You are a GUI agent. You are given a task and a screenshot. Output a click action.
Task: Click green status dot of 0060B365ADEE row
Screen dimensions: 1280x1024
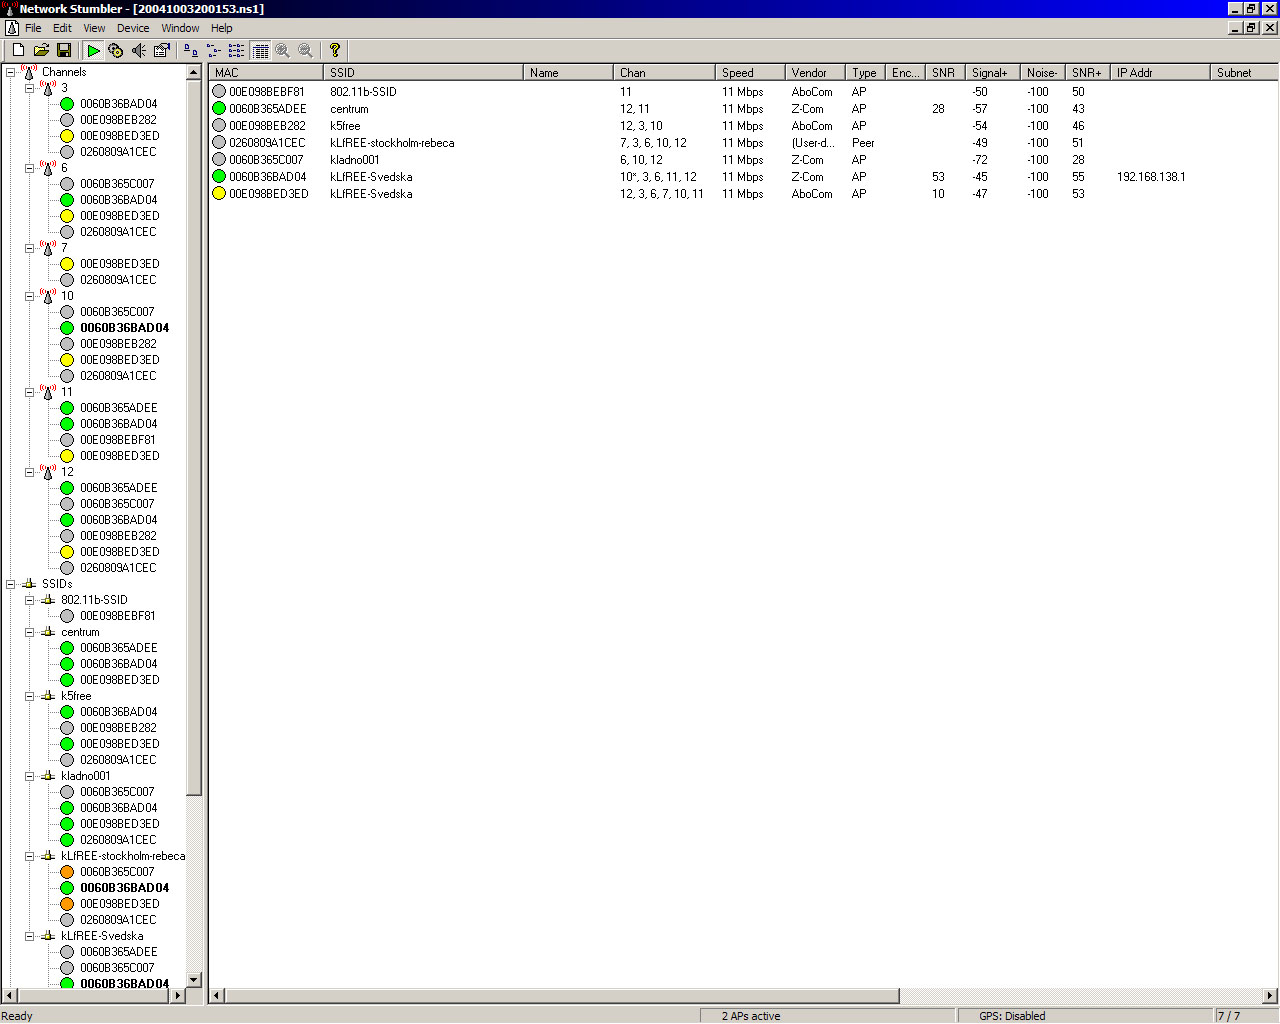[219, 109]
